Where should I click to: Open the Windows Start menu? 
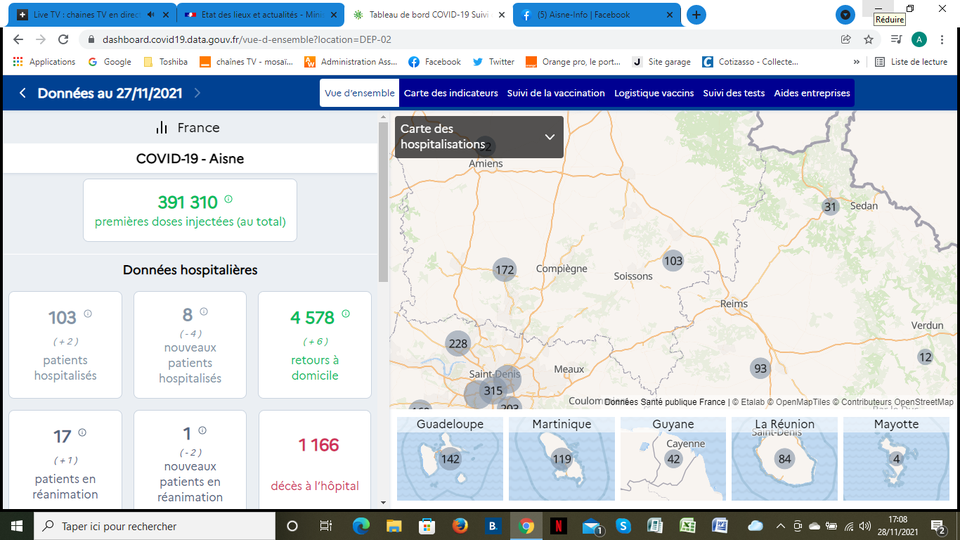point(17,526)
